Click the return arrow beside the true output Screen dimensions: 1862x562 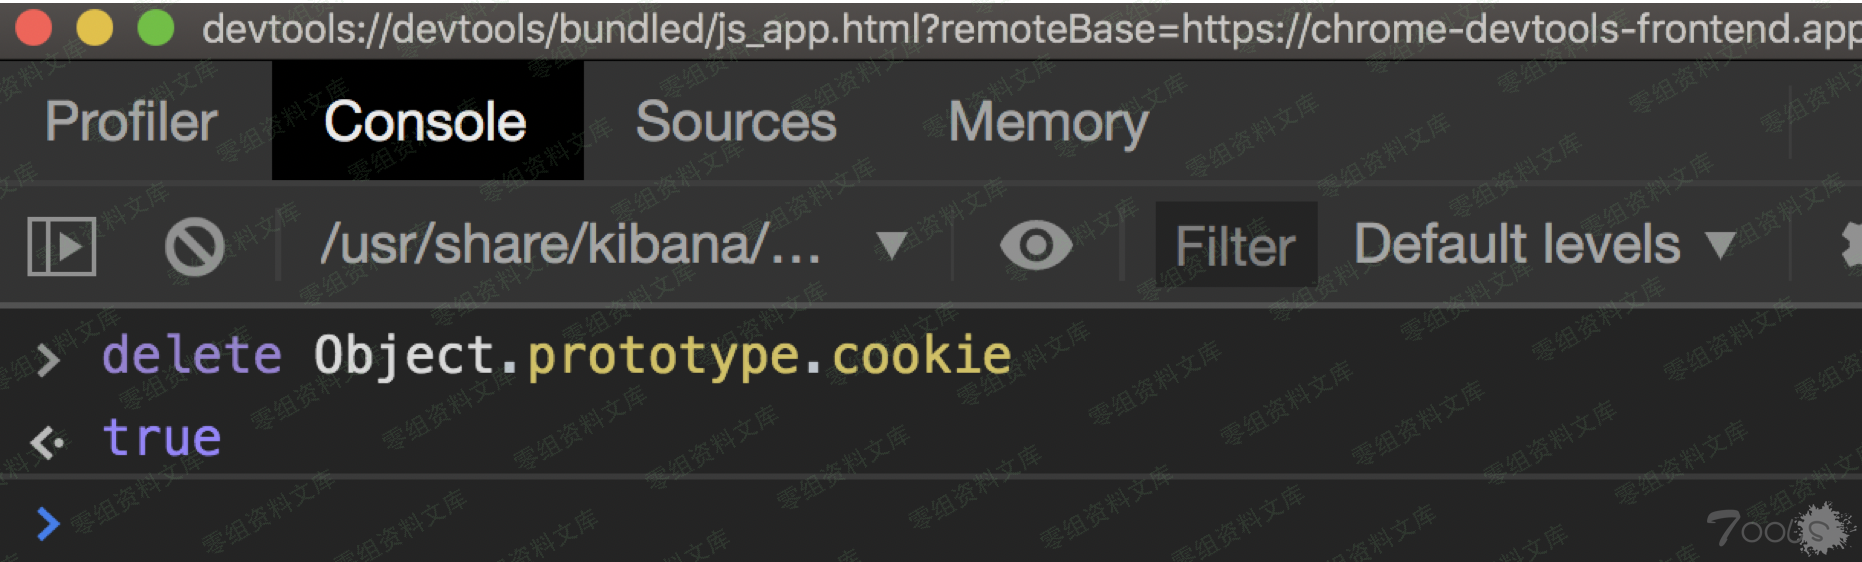[x=47, y=441]
